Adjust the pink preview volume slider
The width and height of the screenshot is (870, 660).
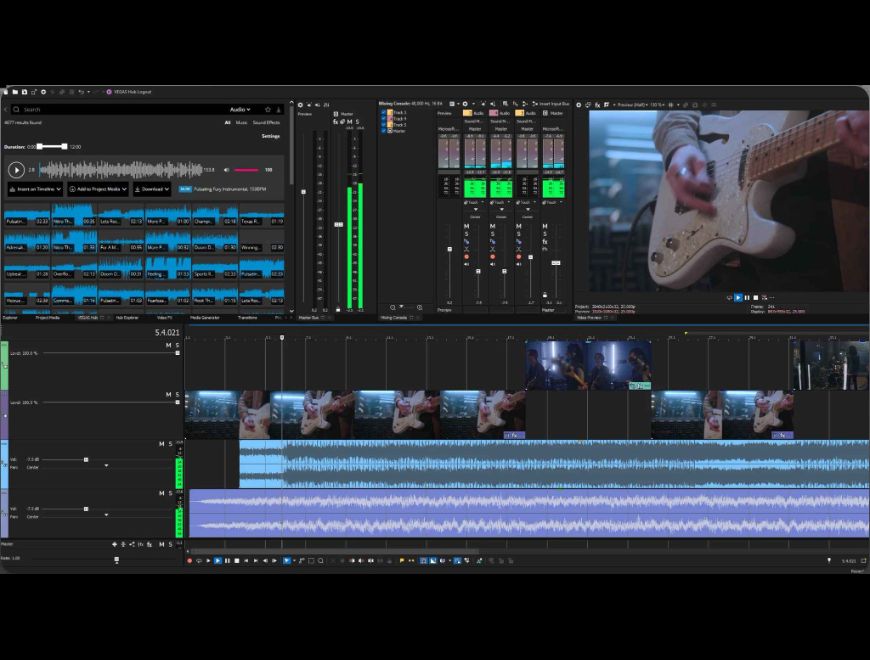pos(246,170)
